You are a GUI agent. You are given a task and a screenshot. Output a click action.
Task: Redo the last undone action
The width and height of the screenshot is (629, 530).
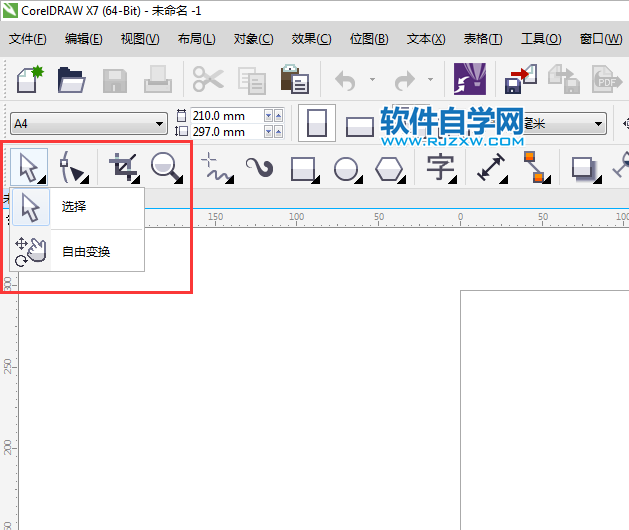click(x=404, y=81)
